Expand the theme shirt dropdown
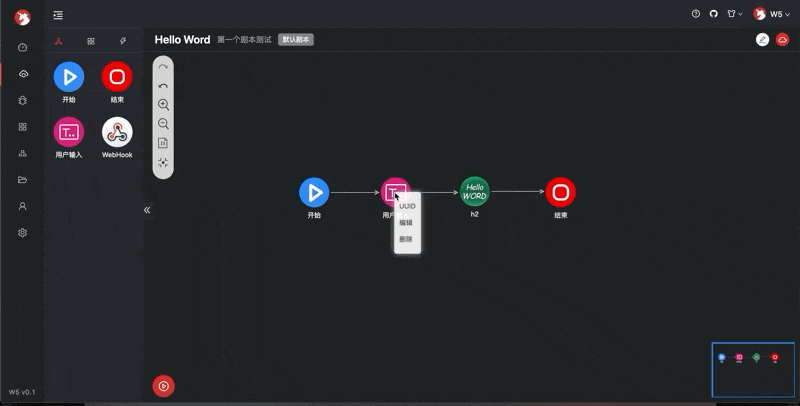This screenshot has width=800, height=406. coord(734,14)
